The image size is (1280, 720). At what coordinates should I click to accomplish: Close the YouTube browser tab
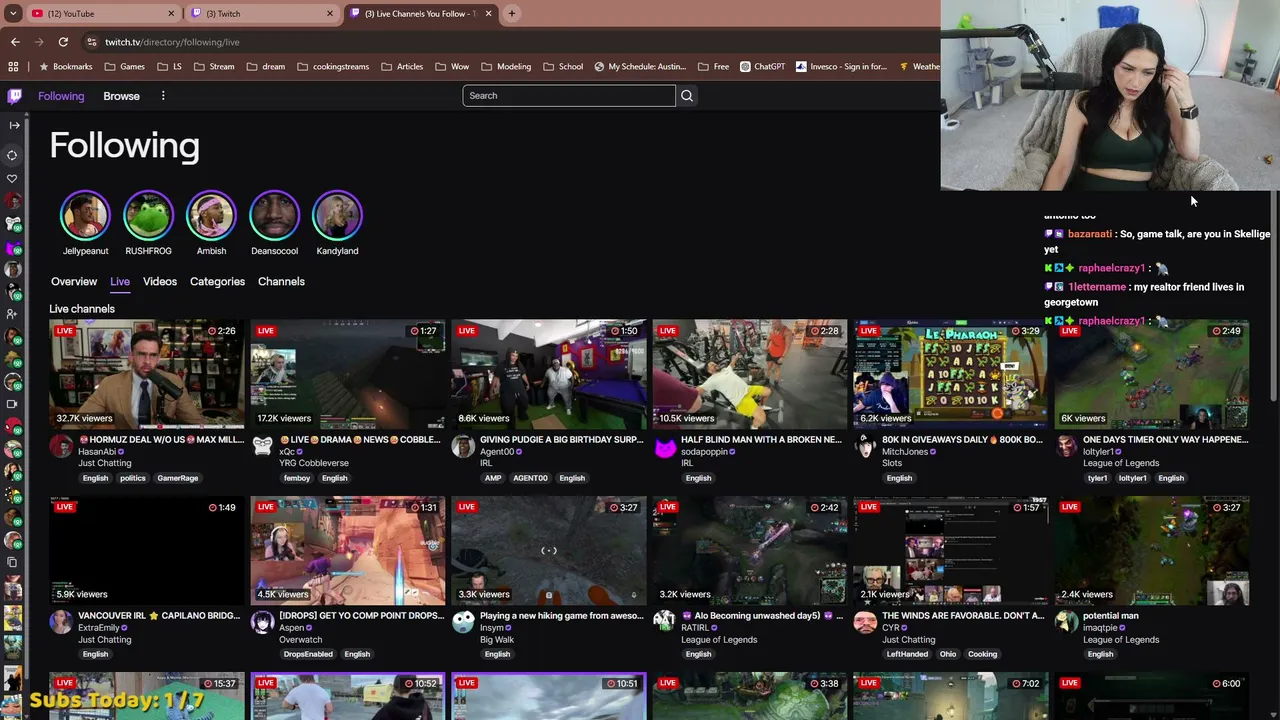pyautogui.click(x=171, y=14)
